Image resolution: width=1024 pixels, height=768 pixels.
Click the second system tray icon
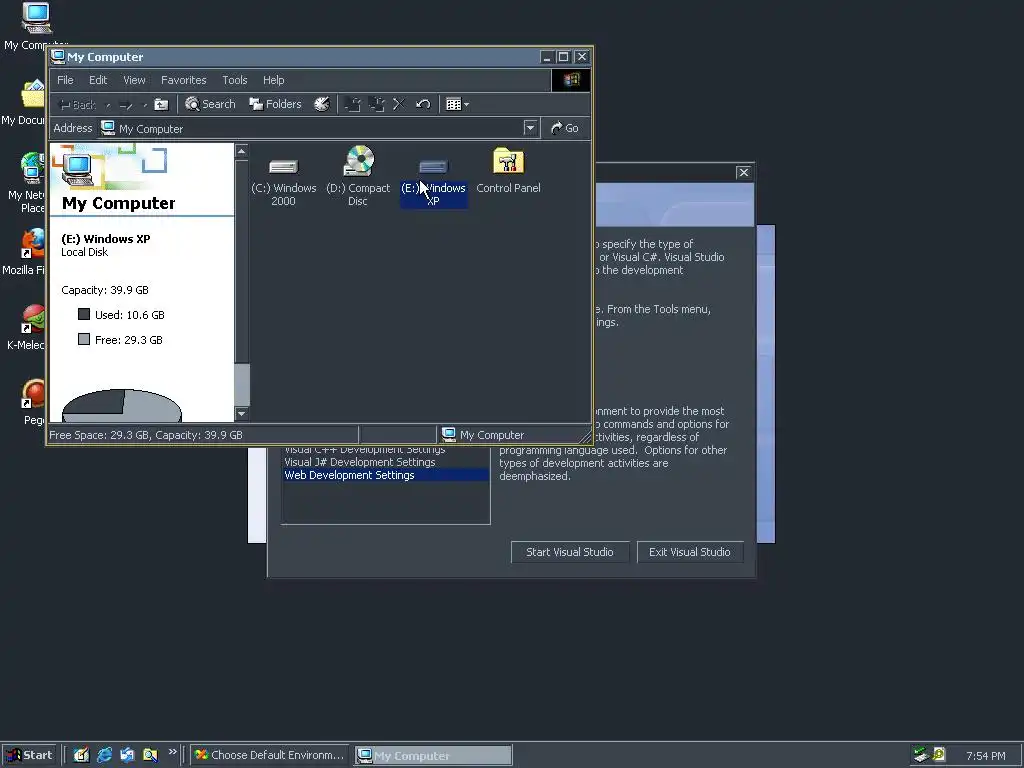click(939, 755)
